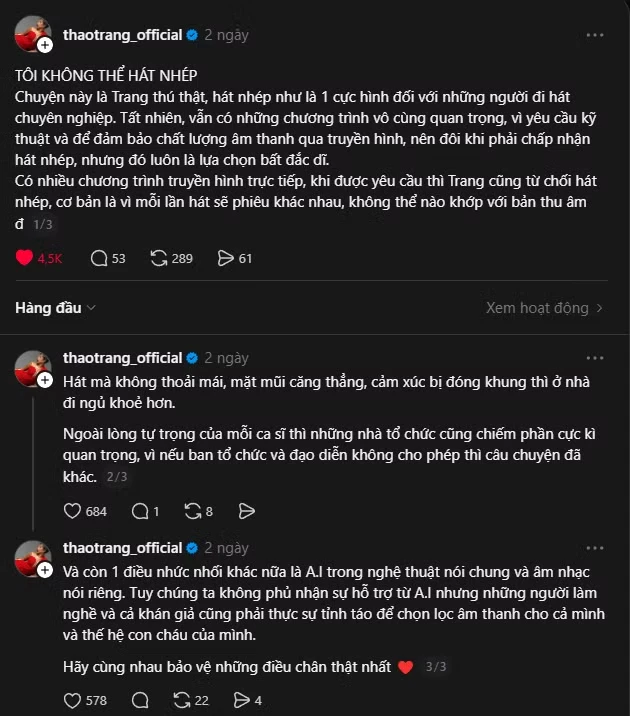This screenshot has width=630, height=716.
Task: Share the second post in the thread
Action: [247, 511]
